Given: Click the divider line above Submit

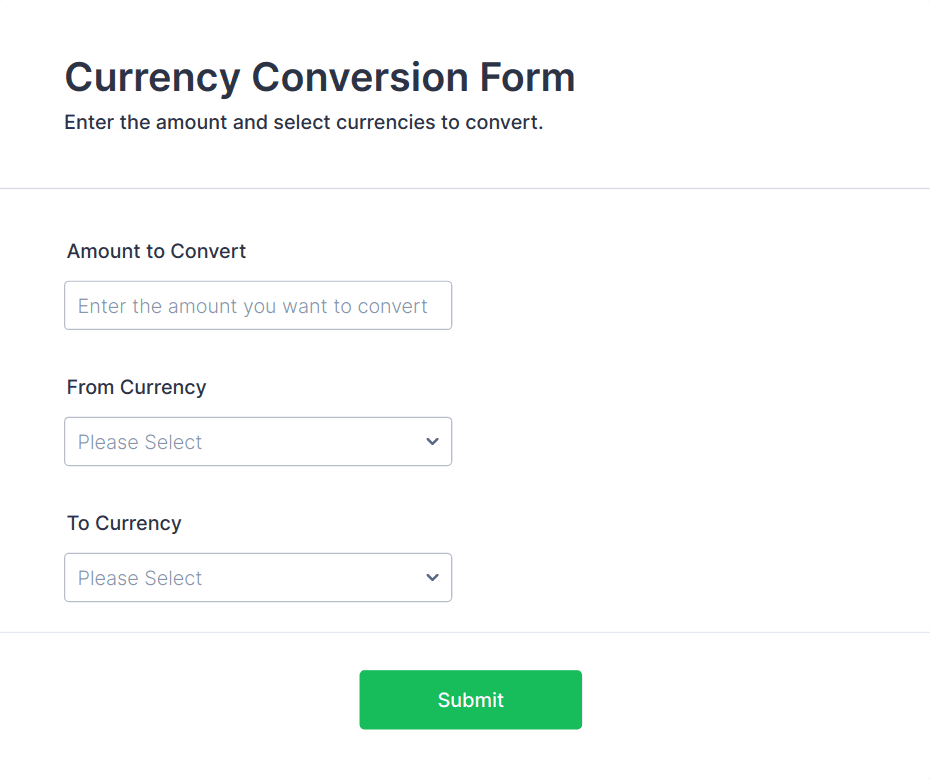Looking at the screenshot, I should coord(465,632).
